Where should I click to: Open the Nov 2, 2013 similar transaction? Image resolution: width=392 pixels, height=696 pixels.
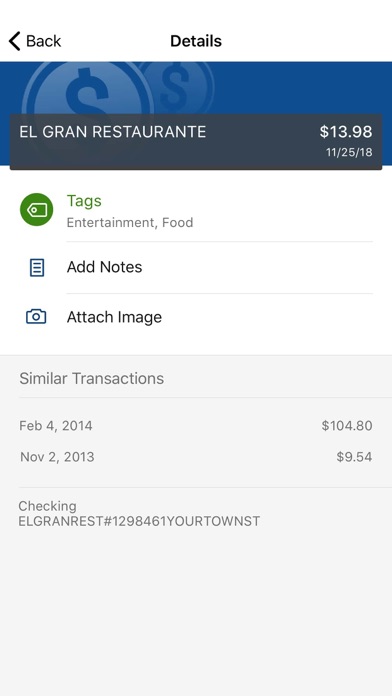pyautogui.click(x=196, y=457)
